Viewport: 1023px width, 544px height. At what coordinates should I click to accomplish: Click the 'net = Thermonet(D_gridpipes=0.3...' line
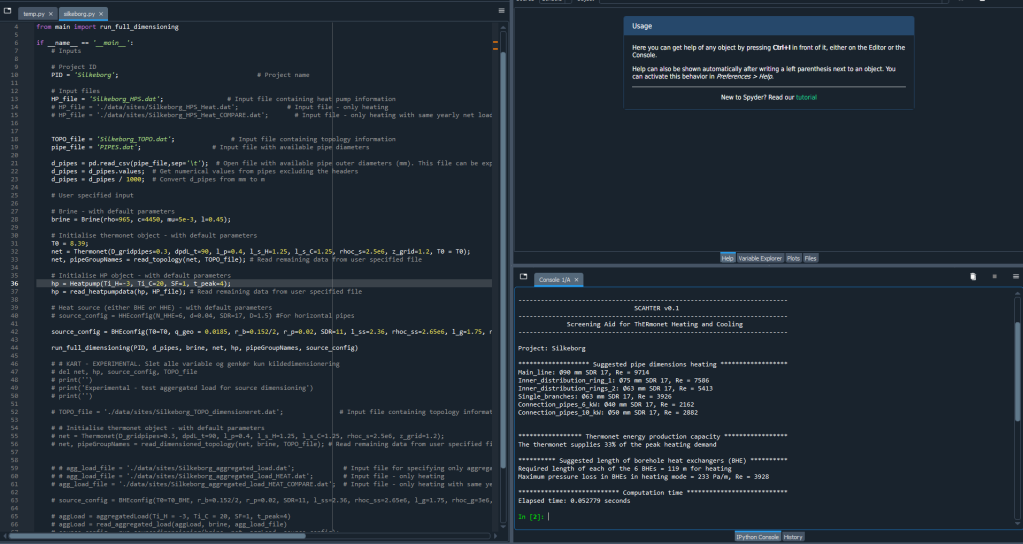[x=261, y=252]
